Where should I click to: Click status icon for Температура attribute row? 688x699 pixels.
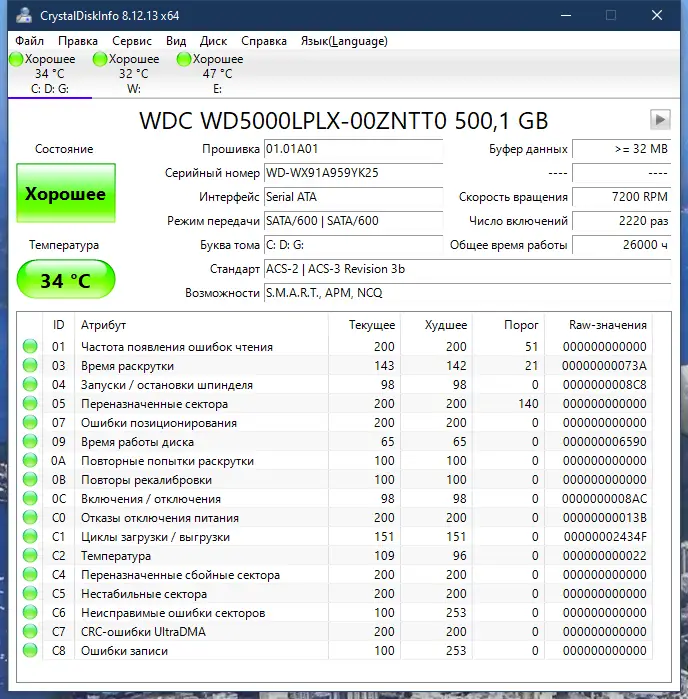[30, 555]
